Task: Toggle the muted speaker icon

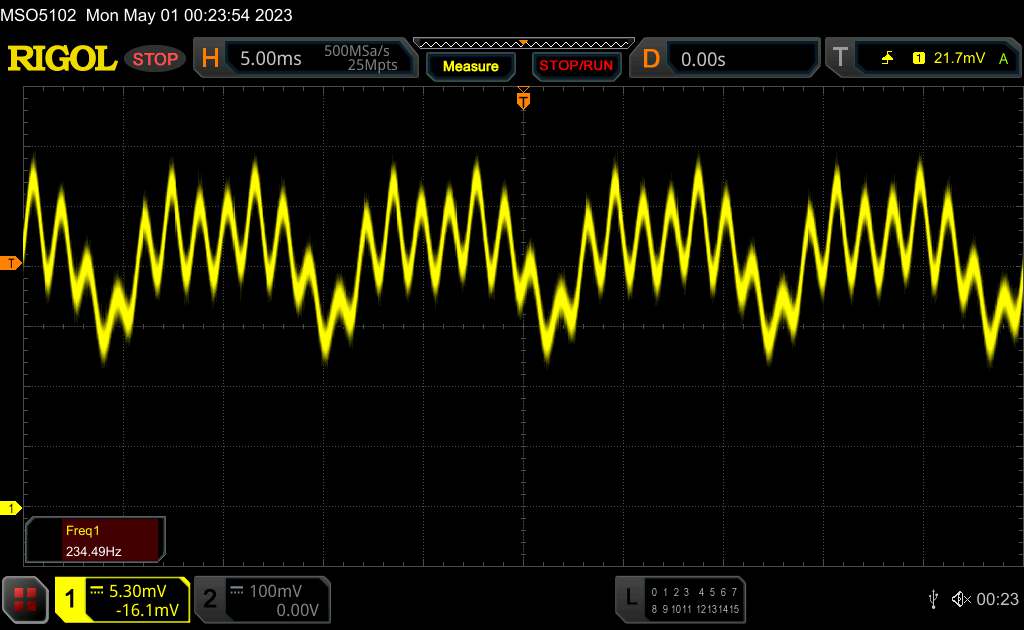Action: pos(961,599)
